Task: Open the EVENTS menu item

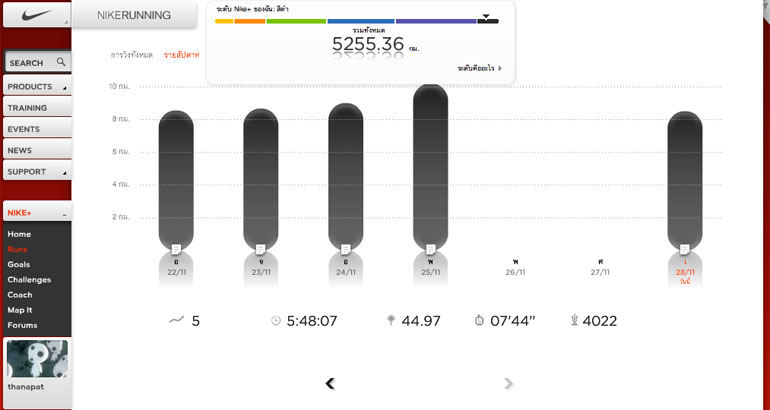Action: click(x=36, y=129)
